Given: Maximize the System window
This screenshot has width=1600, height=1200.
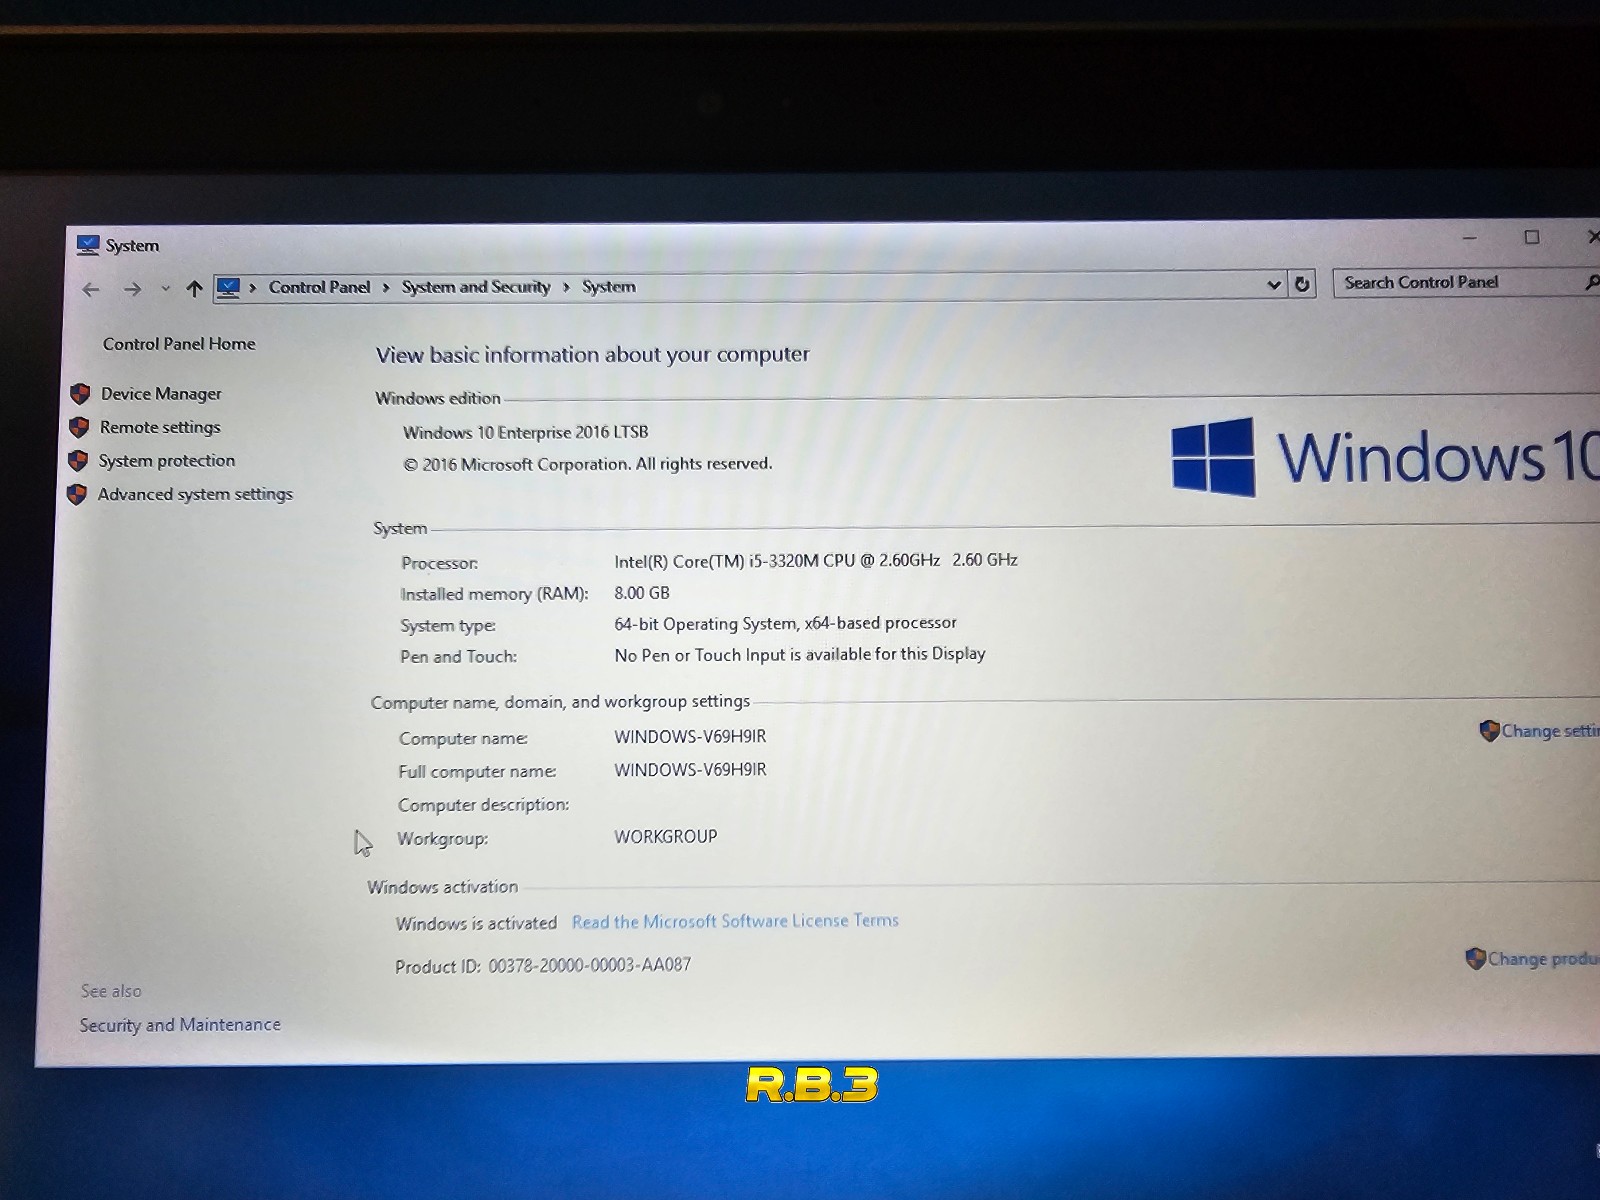Looking at the screenshot, I should 1531,237.
